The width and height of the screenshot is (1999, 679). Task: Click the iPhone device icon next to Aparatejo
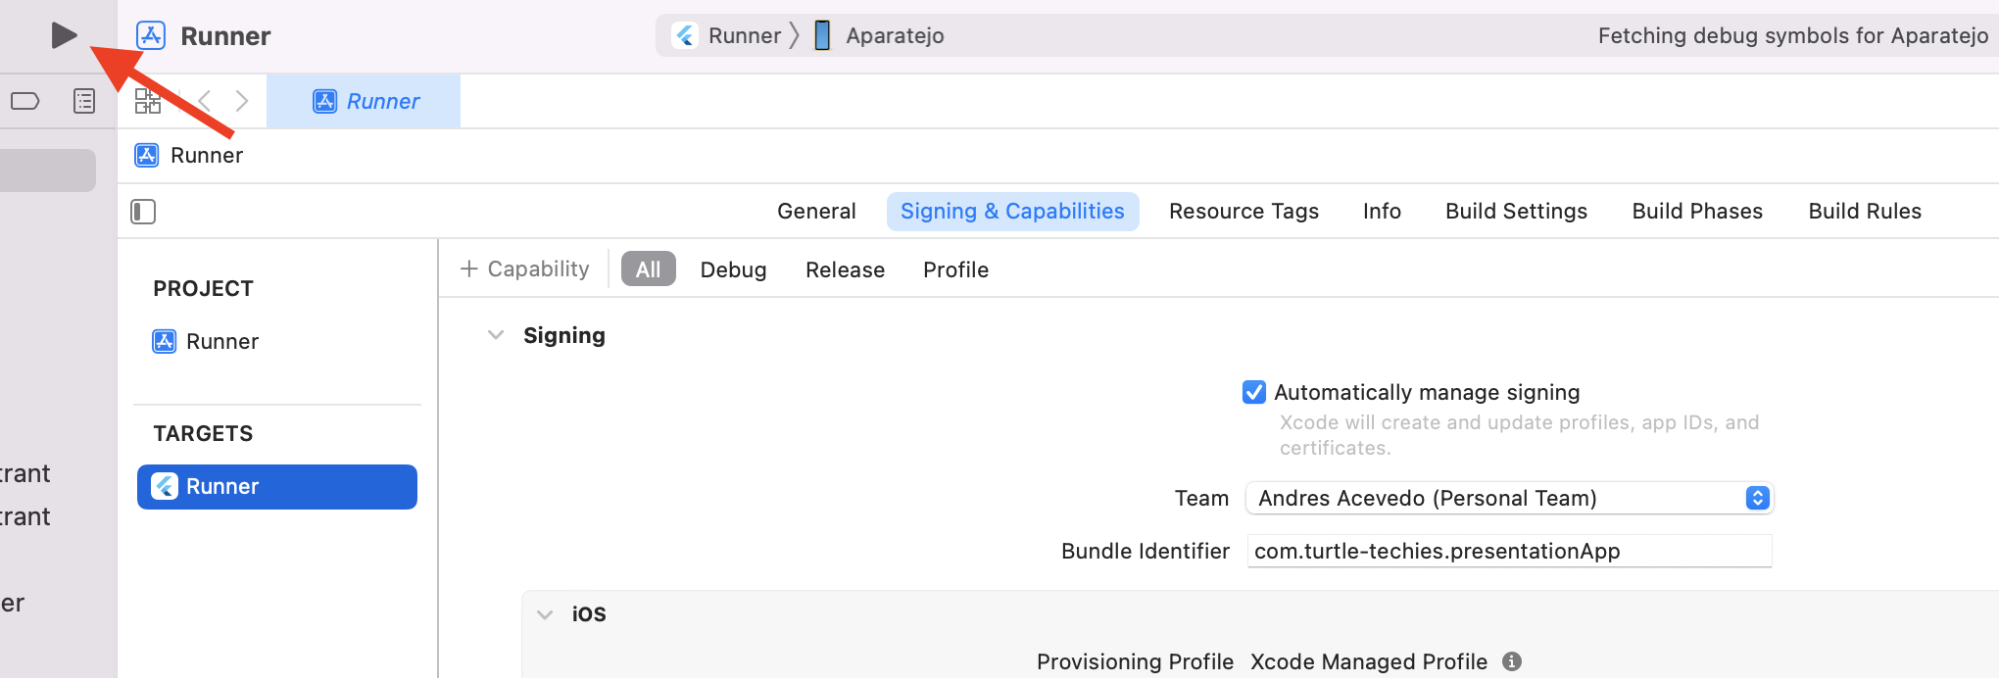point(822,36)
